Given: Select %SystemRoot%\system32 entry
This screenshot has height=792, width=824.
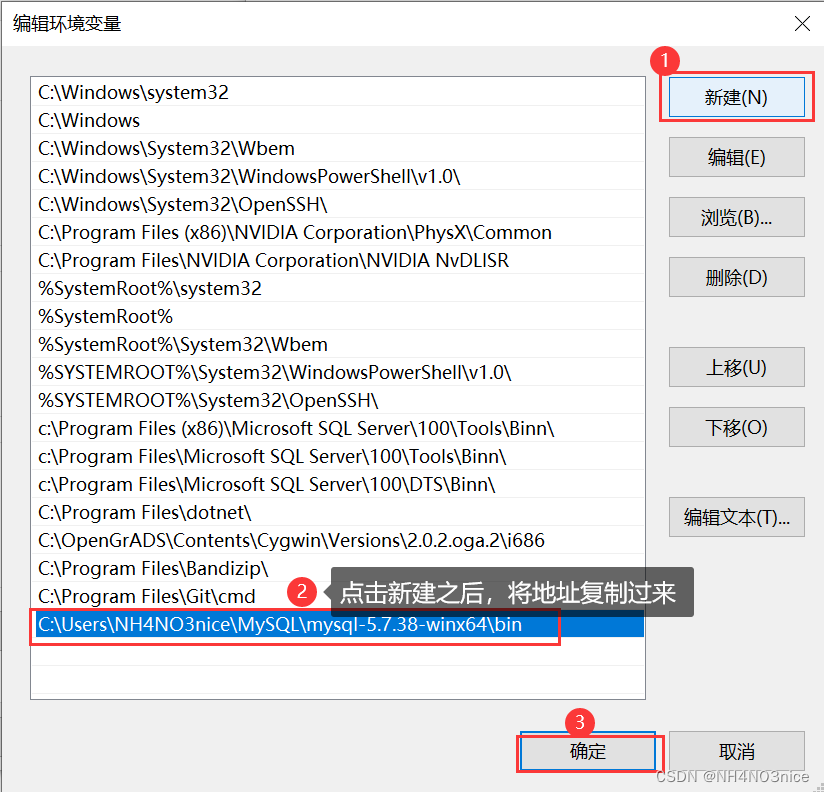Looking at the screenshot, I should [338, 288].
